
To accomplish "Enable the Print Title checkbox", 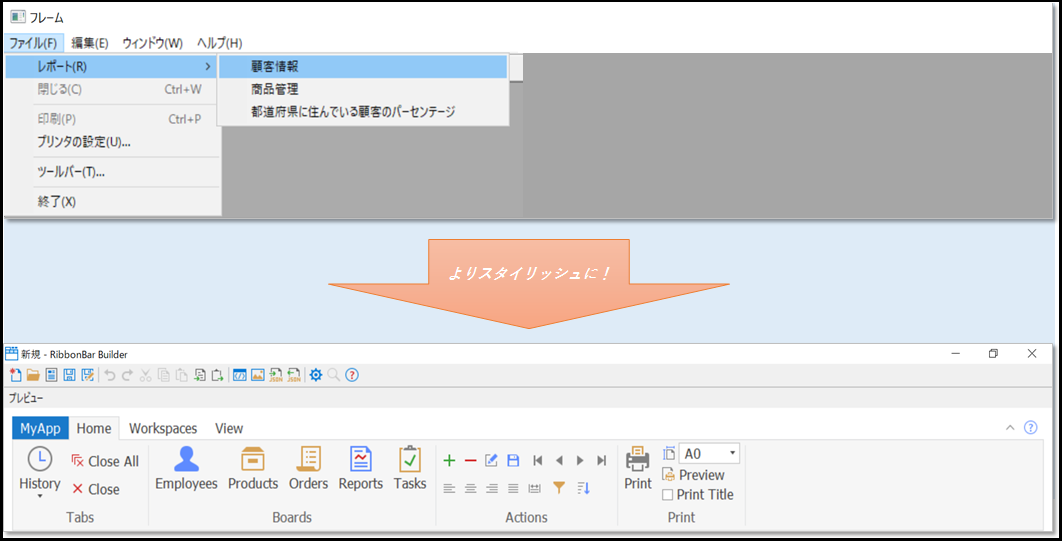I will pos(668,495).
